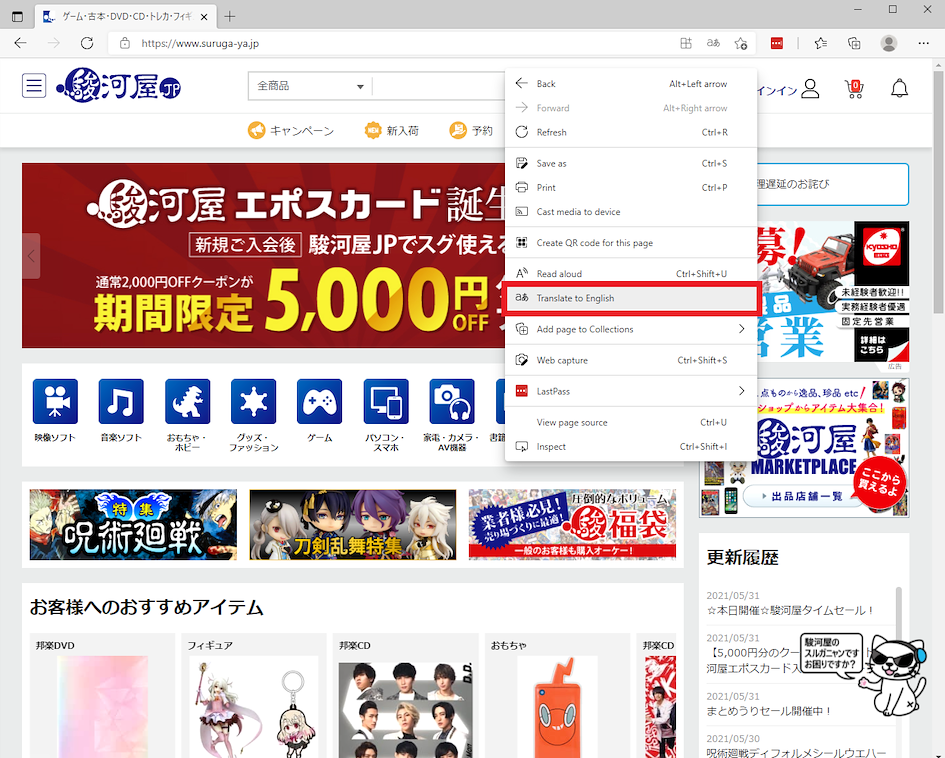Open the Settings and more ellipsis menu
Screen dimensions: 945x758
923,43
